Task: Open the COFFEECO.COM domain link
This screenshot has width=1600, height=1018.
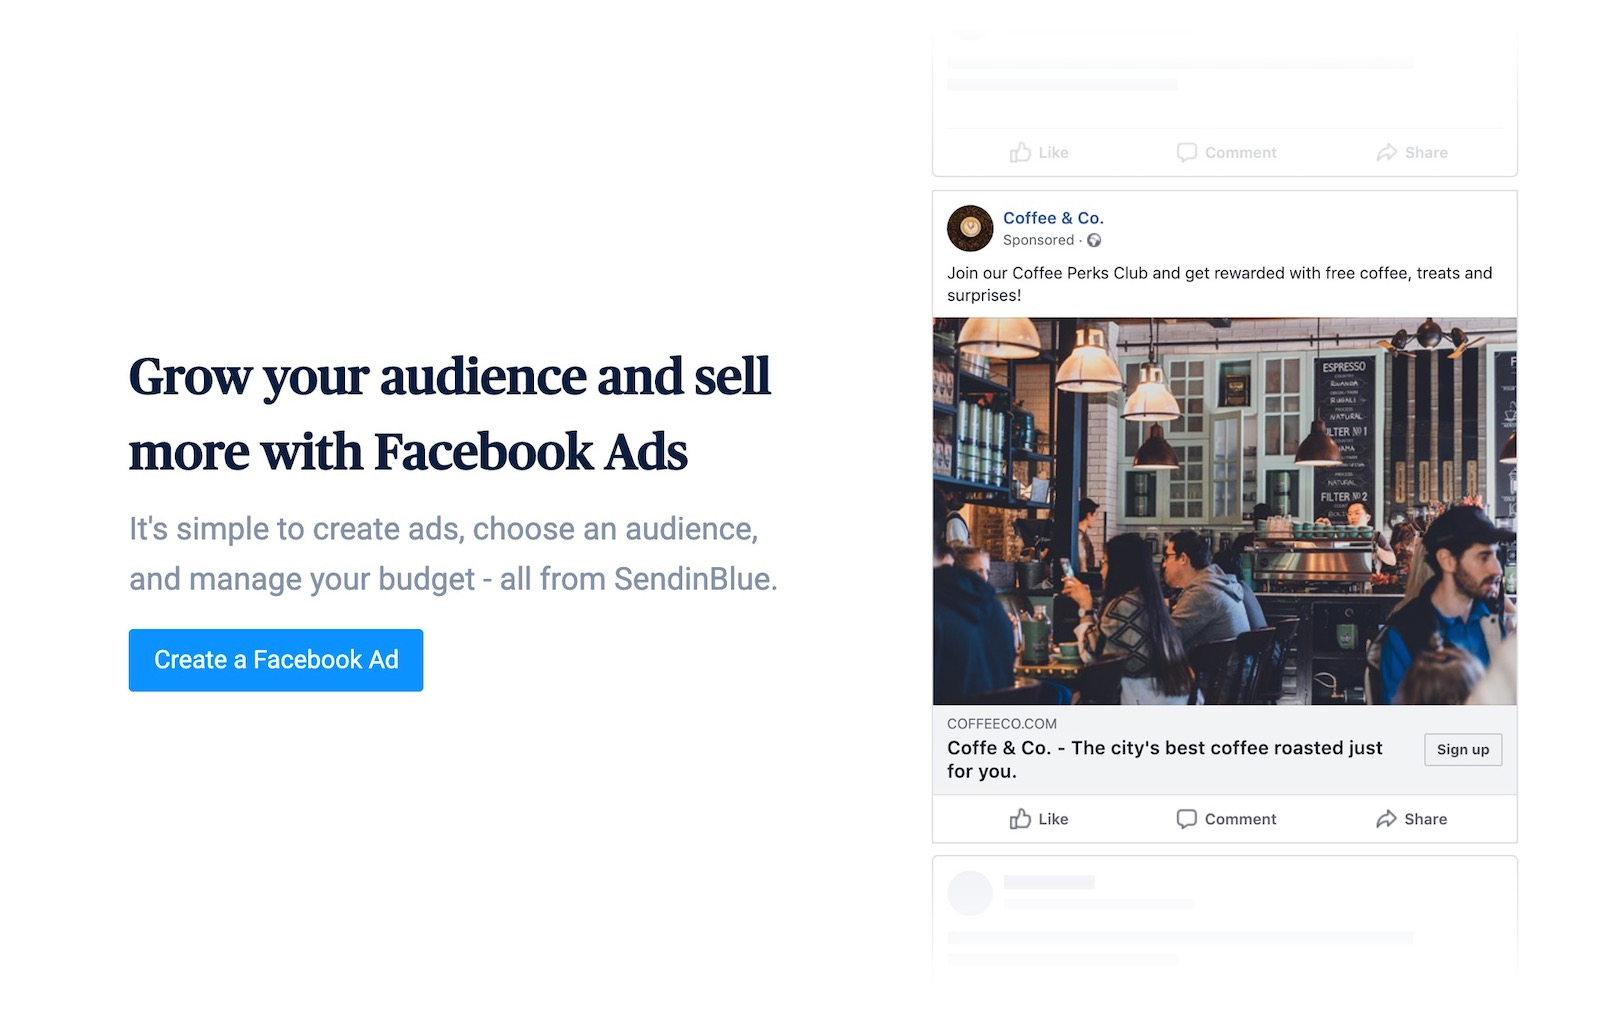Action: click(1001, 724)
